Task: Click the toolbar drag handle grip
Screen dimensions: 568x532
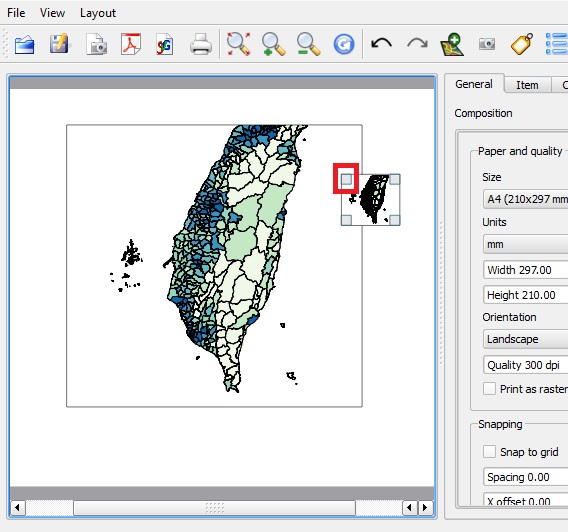Action: pos(5,44)
